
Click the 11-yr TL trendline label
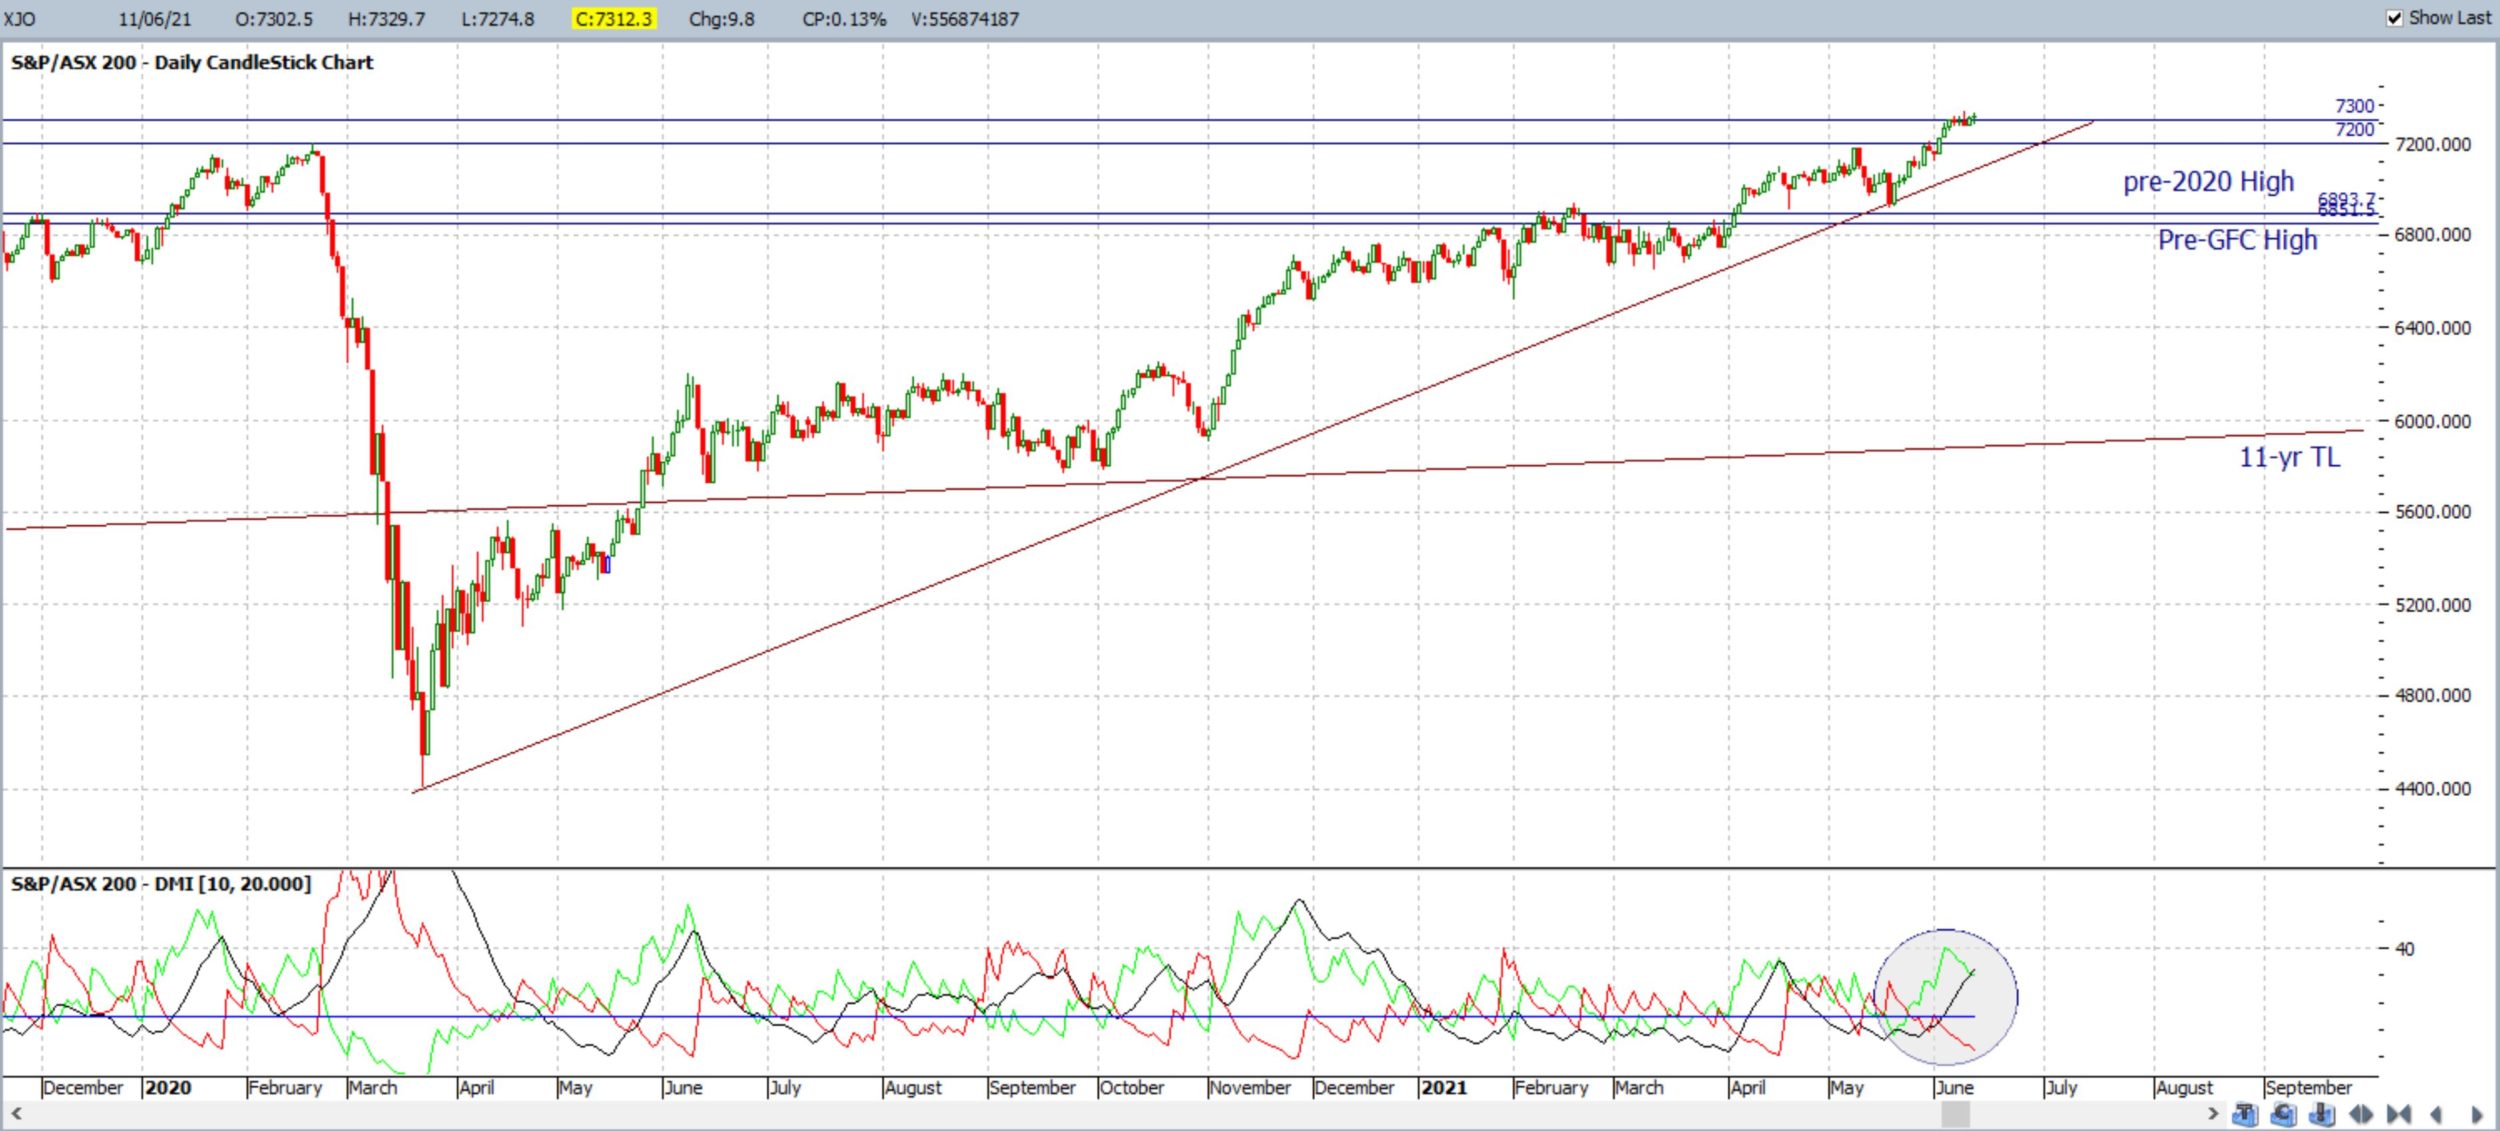(2289, 457)
